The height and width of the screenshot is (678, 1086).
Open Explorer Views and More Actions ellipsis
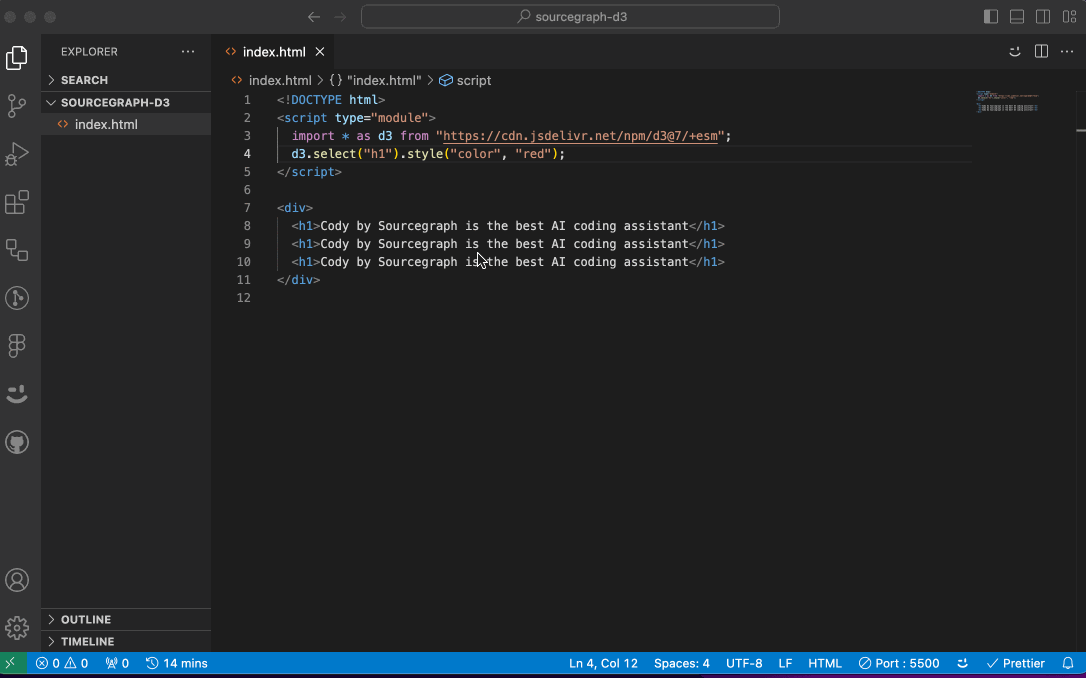pyautogui.click(x=188, y=51)
